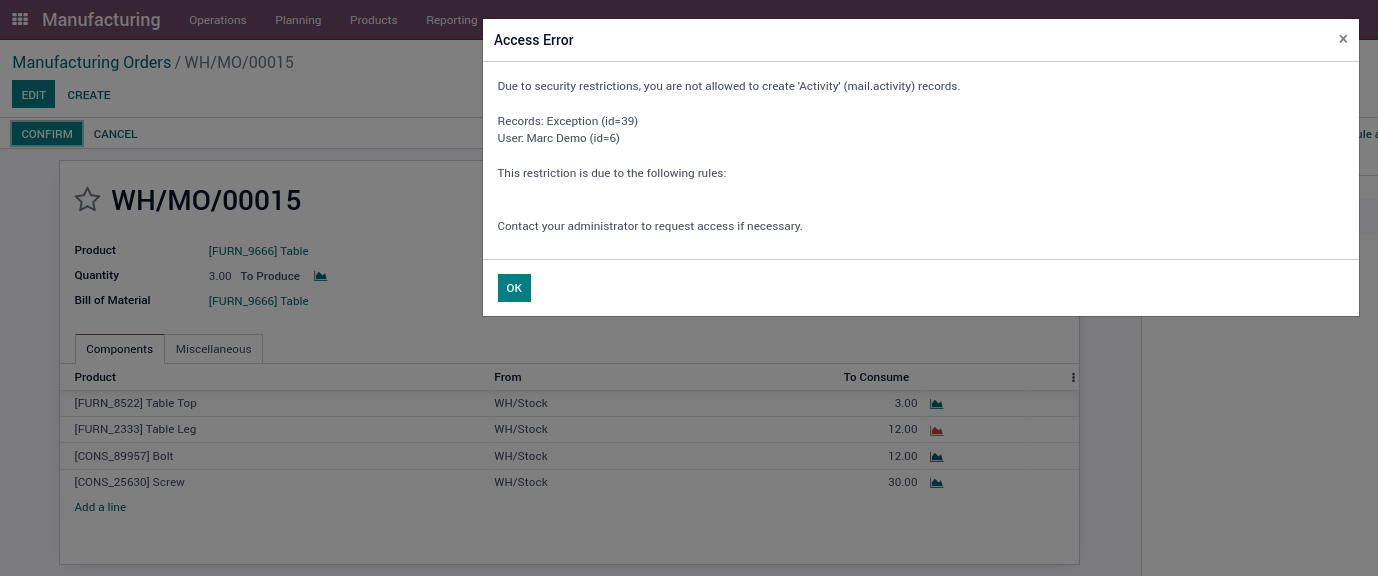Screen dimensions: 1378x576
Task: Select the [FURN_2333] Table Leg row
Action: [x=569, y=430]
